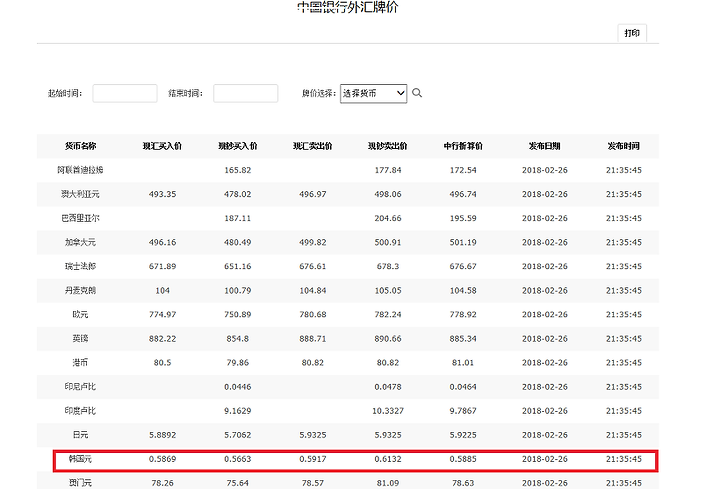Click the value 0.5885 in the 韩国元 row
The height and width of the screenshot is (489, 720).
463,459
